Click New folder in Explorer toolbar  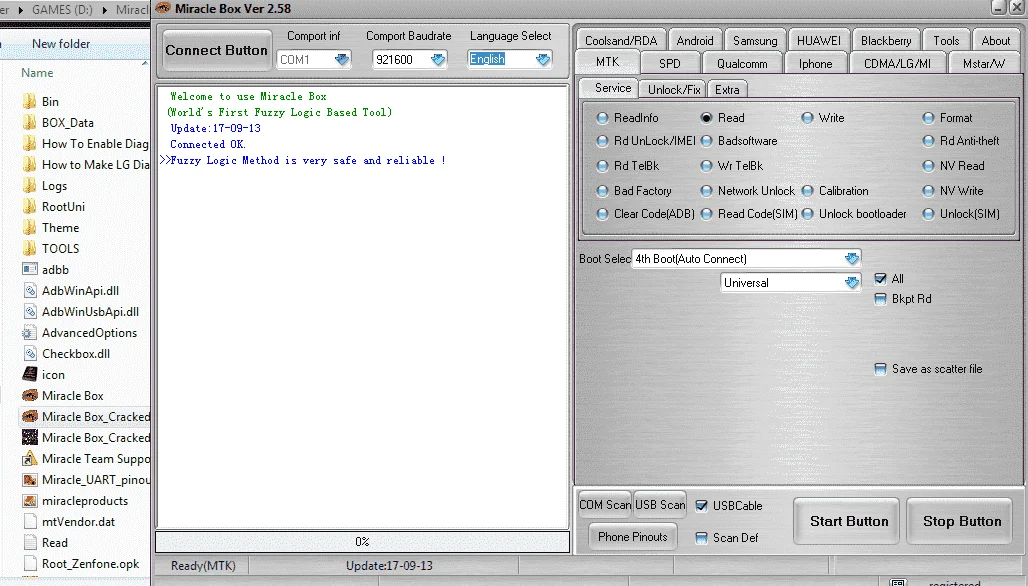coord(61,44)
